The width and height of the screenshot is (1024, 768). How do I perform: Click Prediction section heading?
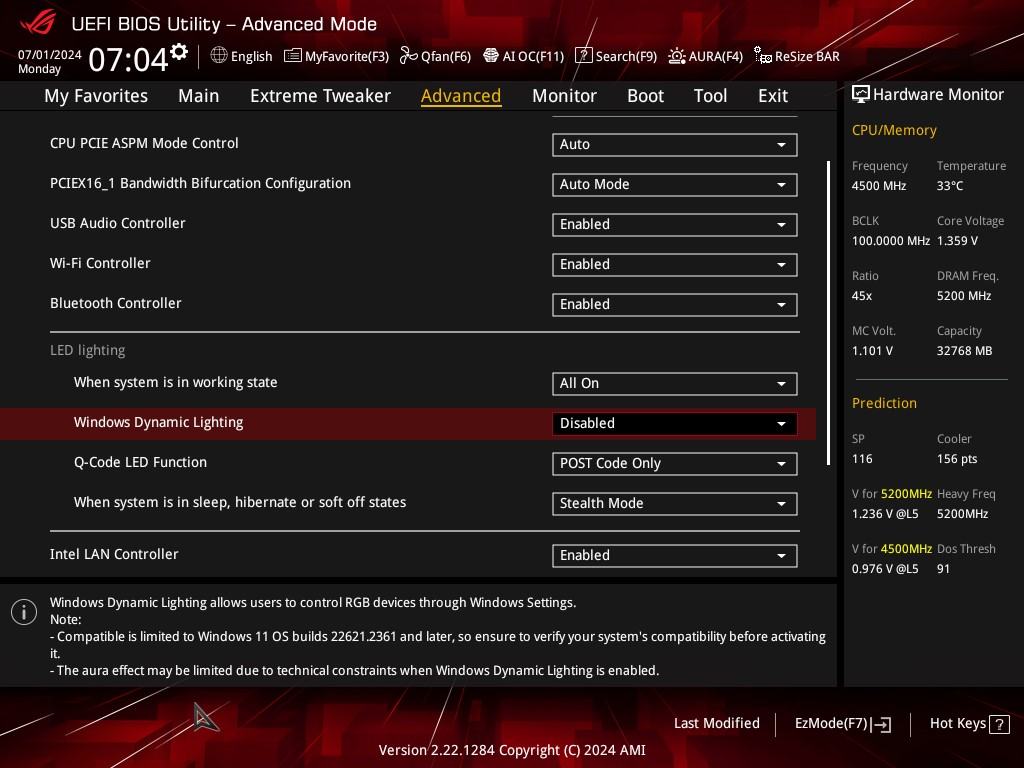pos(884,403)
